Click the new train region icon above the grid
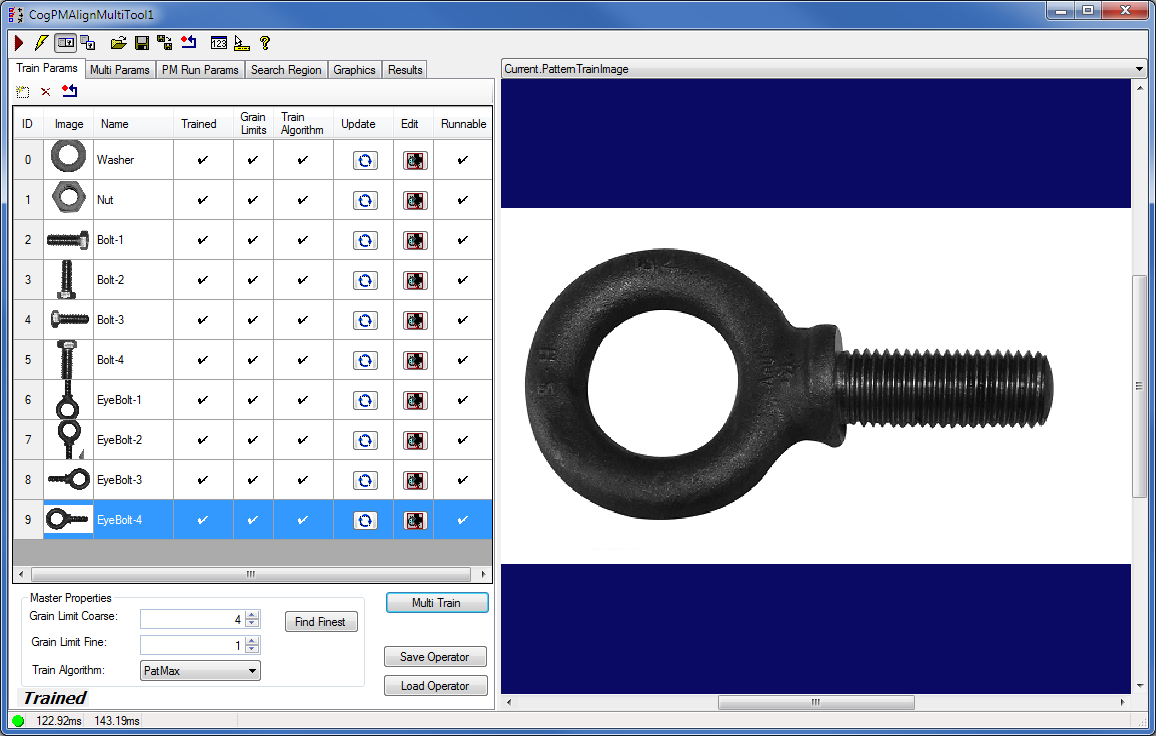The image size is (1156, 736). 22,91
